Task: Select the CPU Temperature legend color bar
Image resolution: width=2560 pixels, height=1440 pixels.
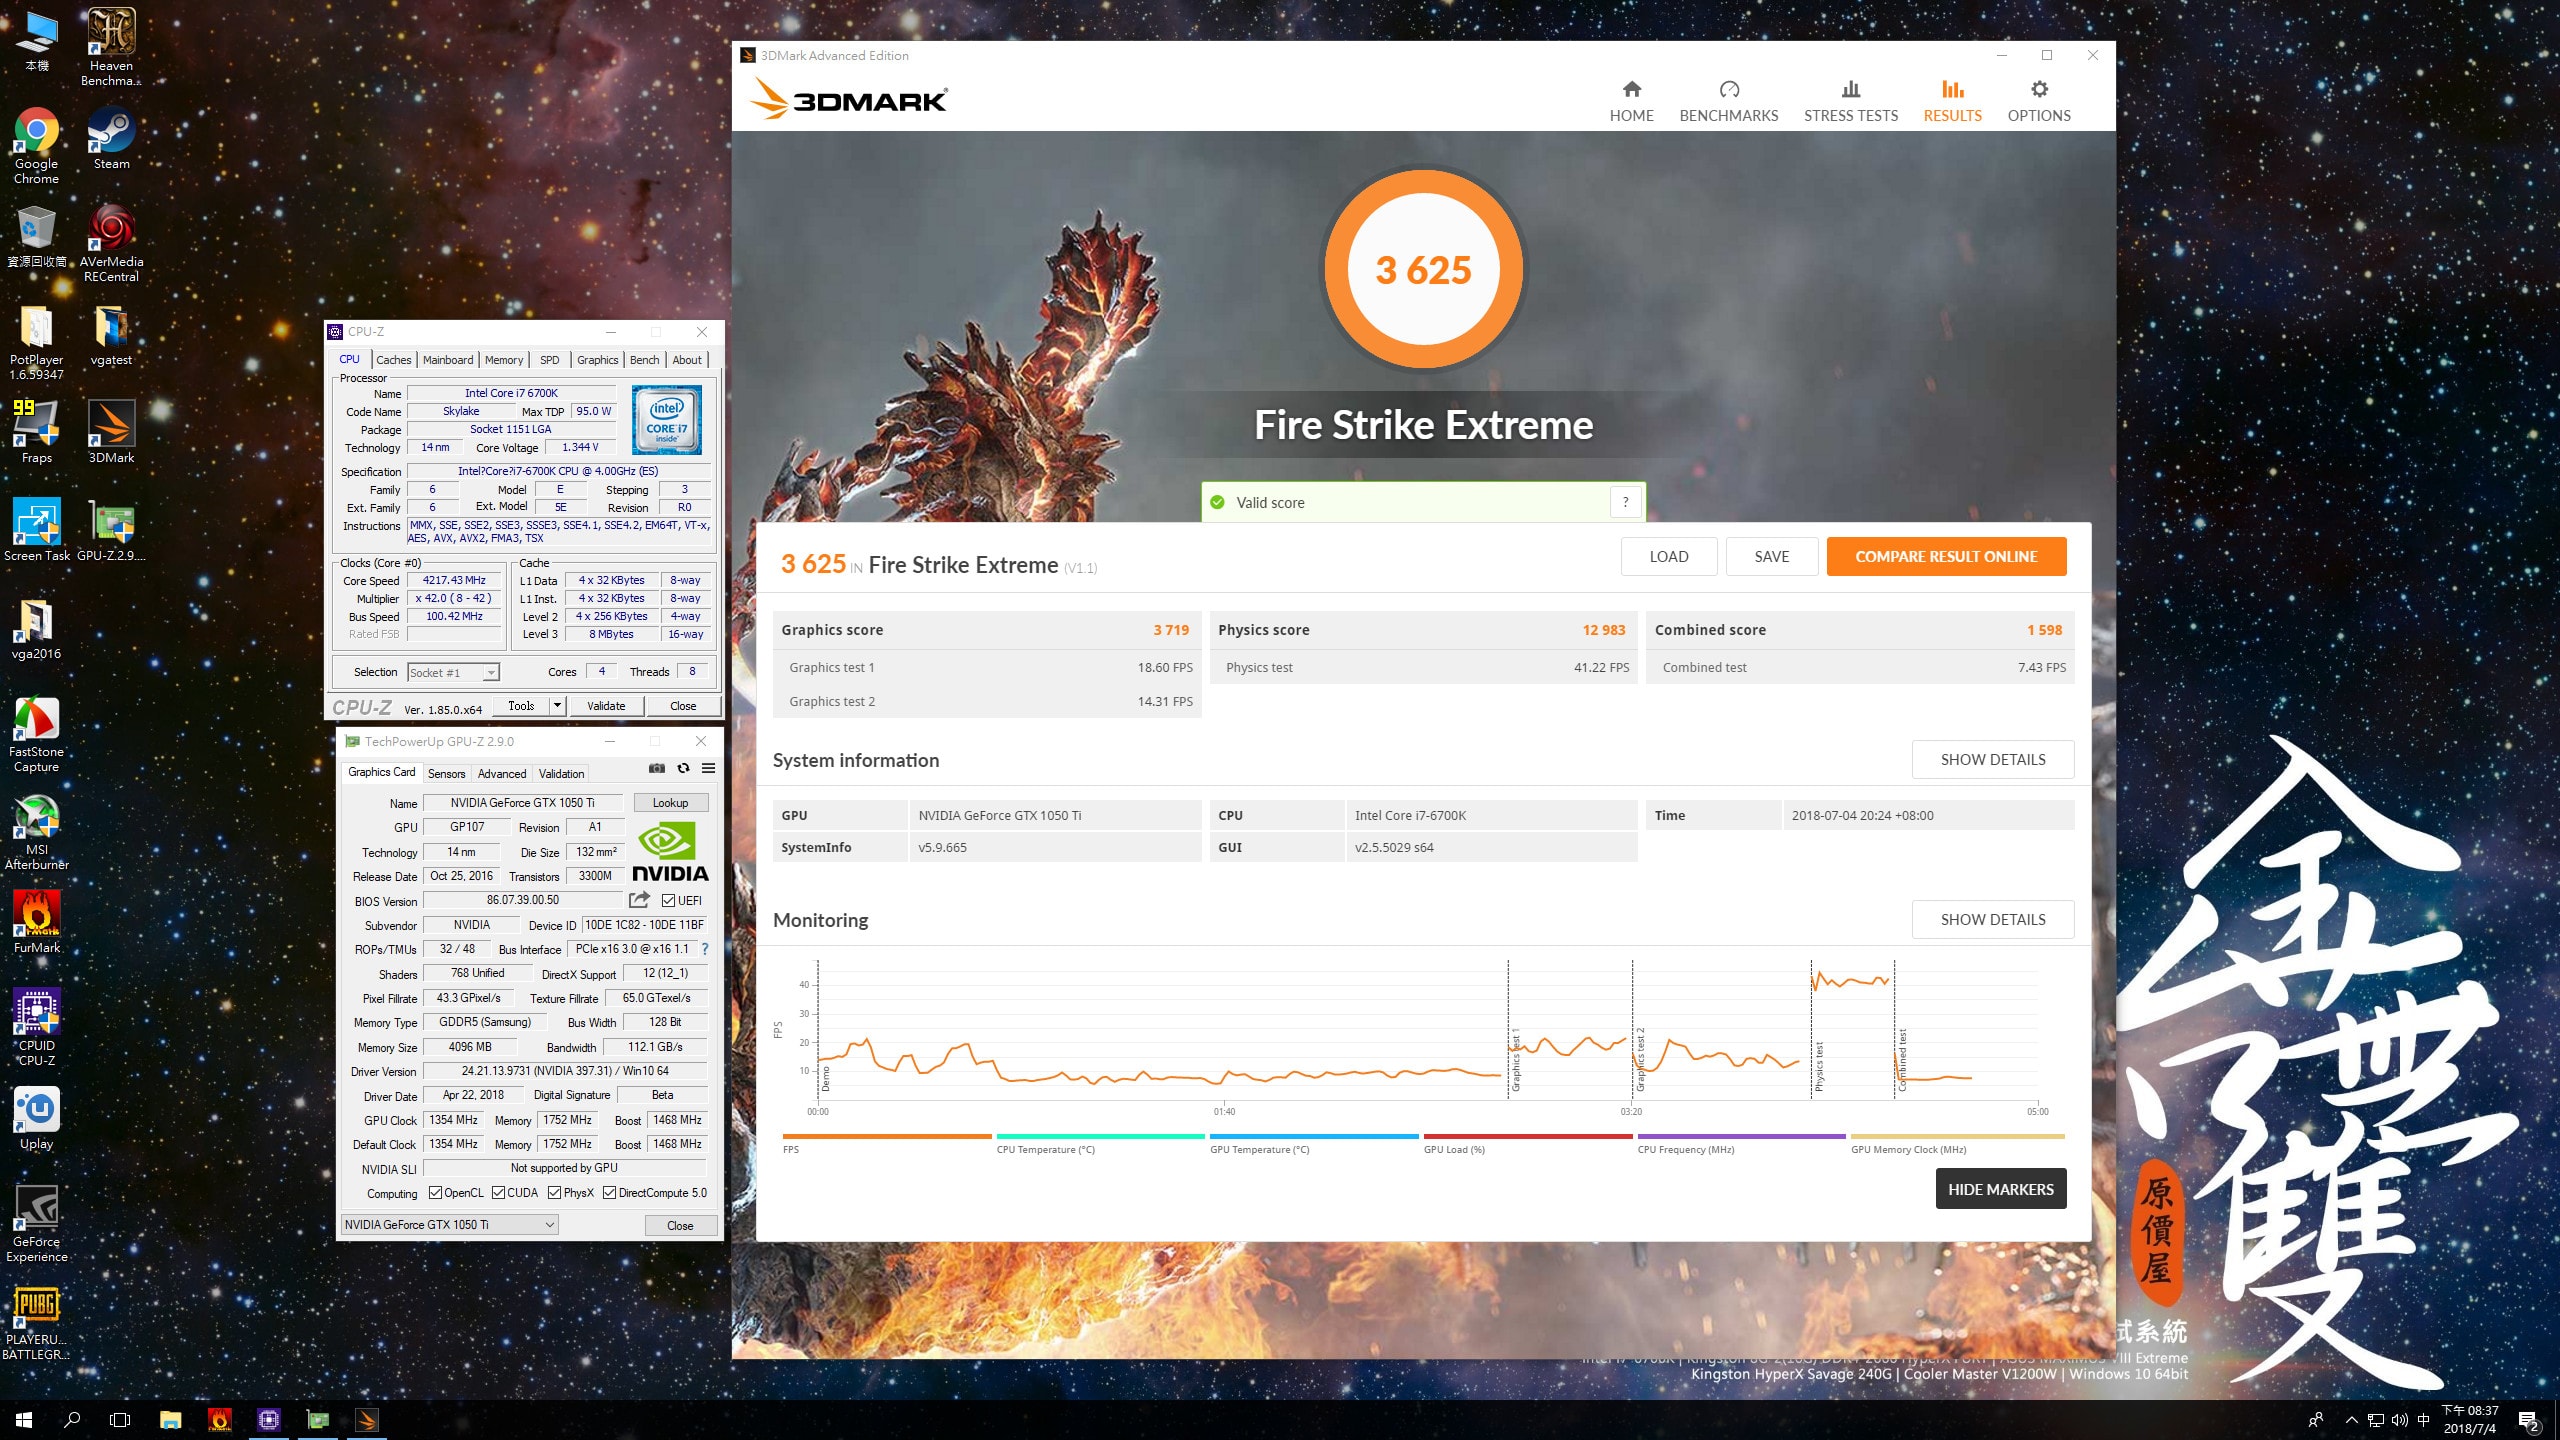Action: [x=1100, y=1136]
